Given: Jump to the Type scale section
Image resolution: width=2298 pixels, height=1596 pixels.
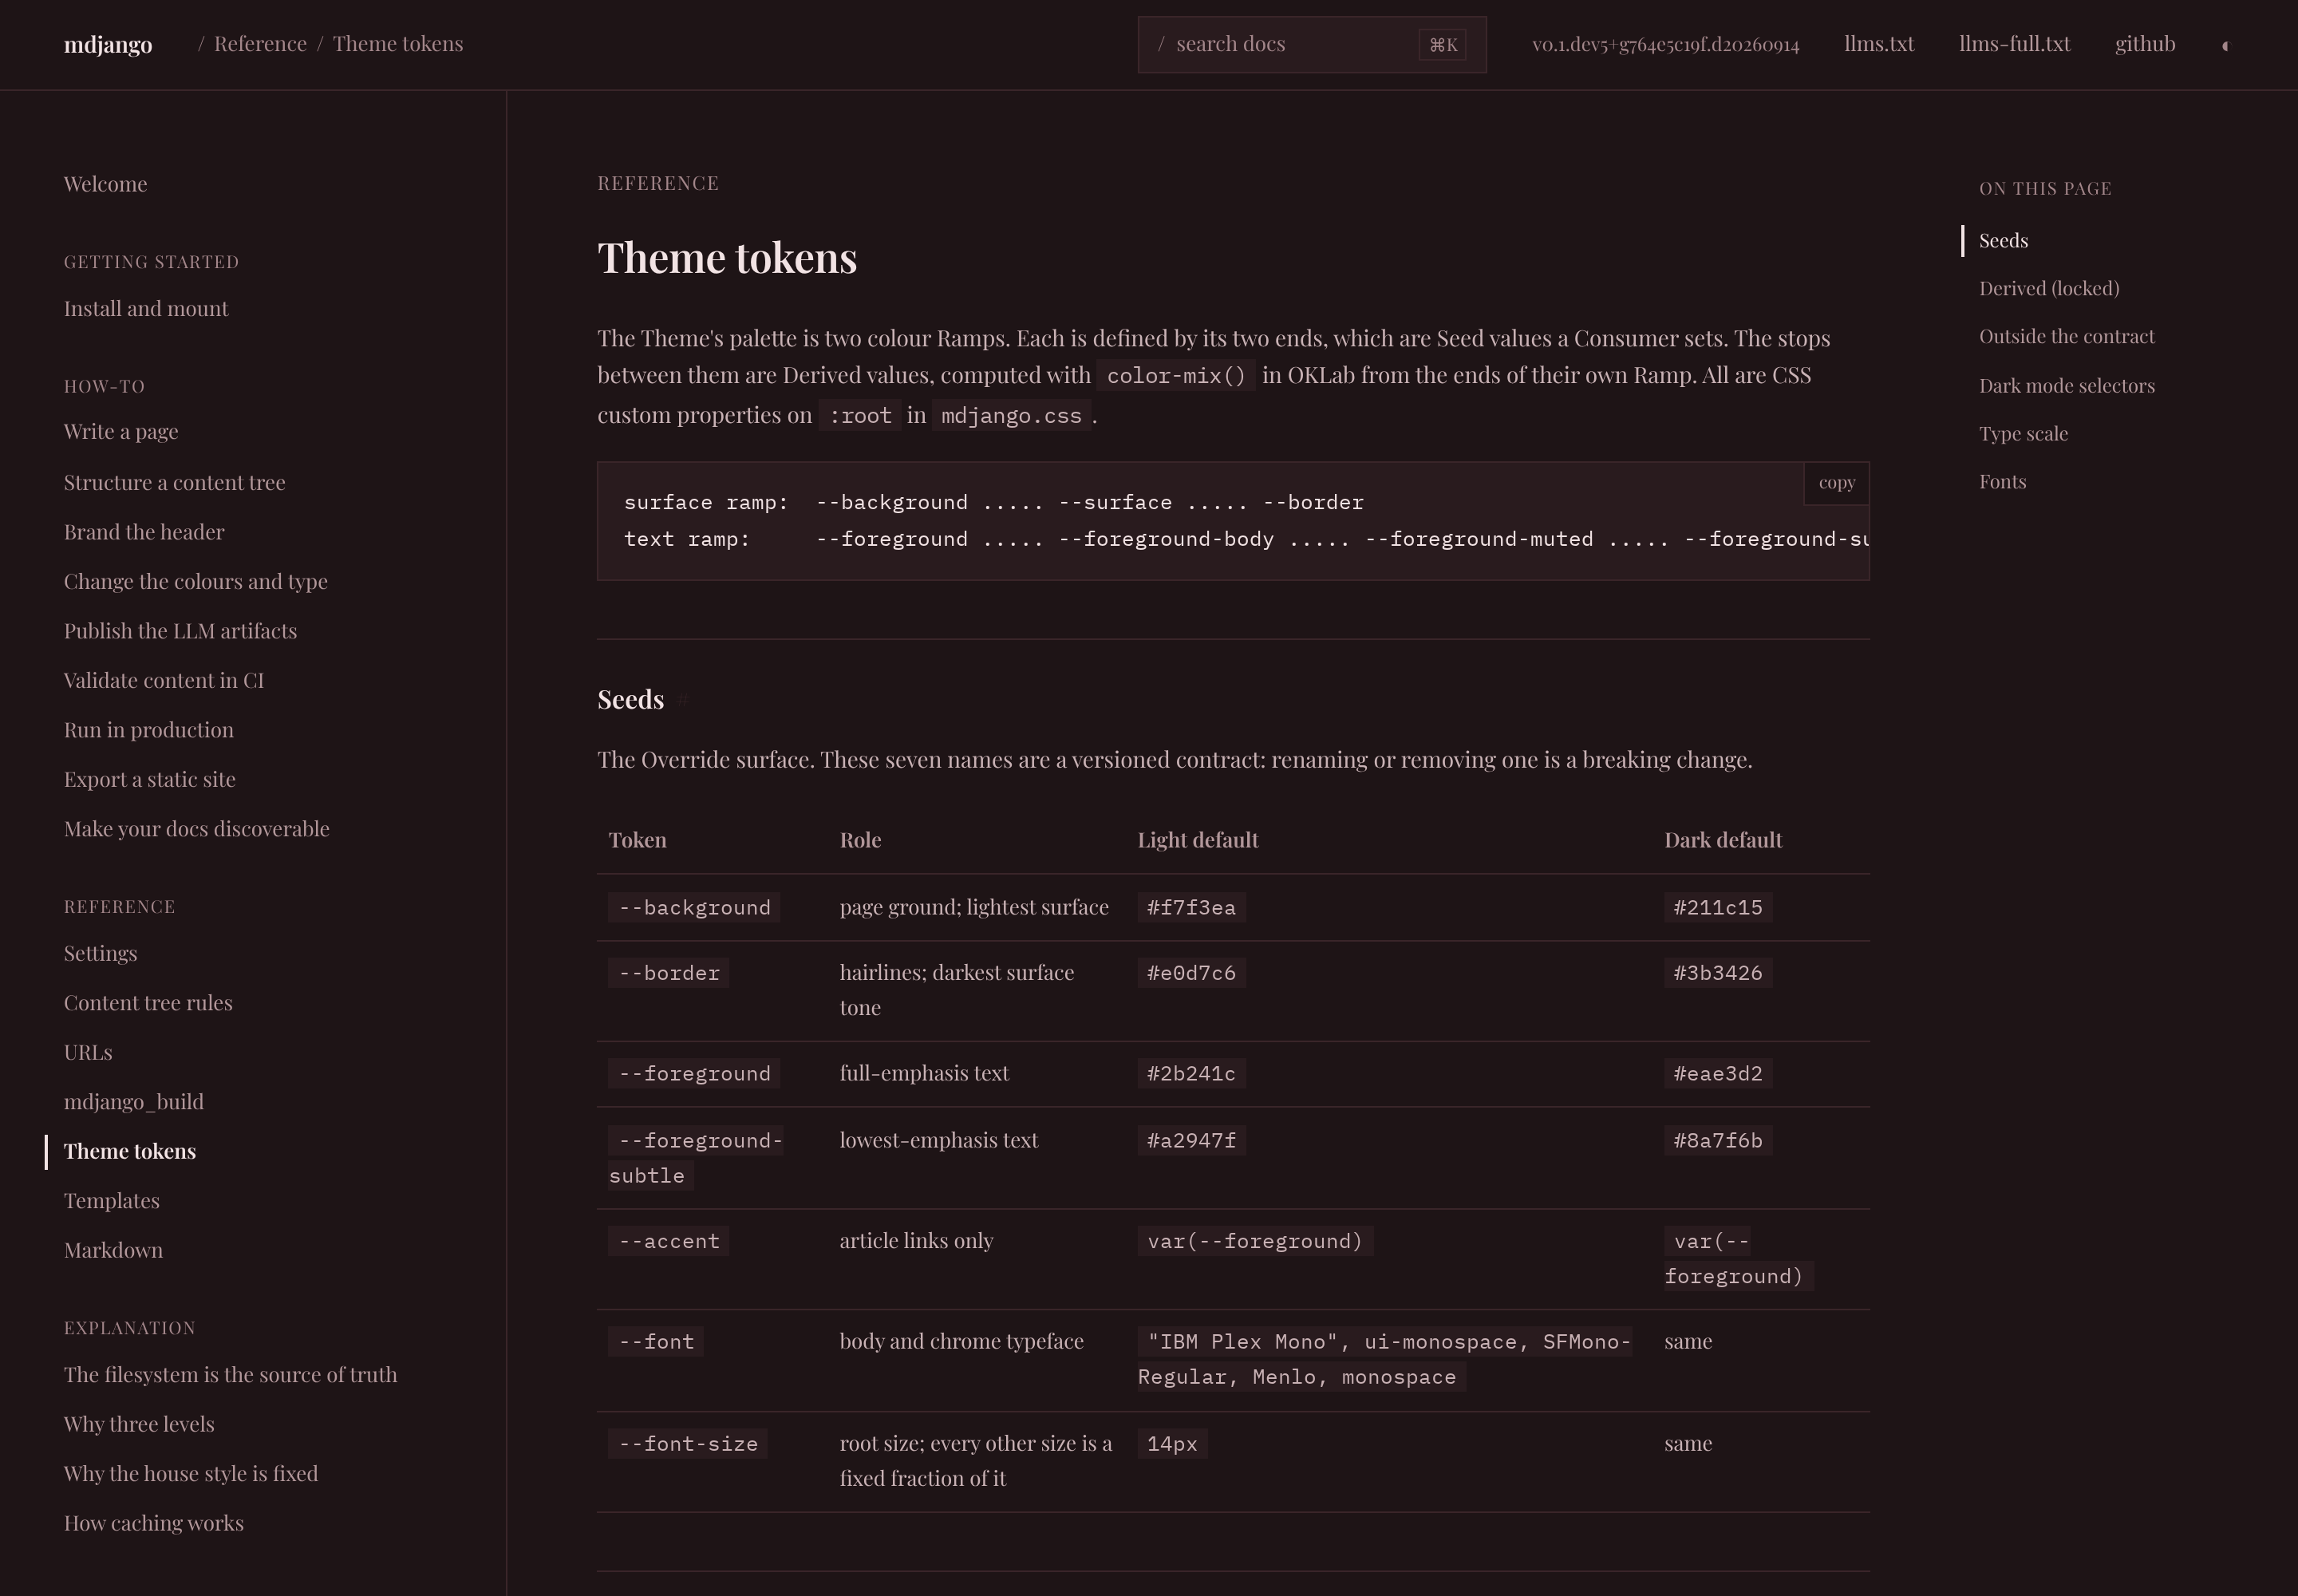Looking at the screenshot, I should click(2023, 434).
